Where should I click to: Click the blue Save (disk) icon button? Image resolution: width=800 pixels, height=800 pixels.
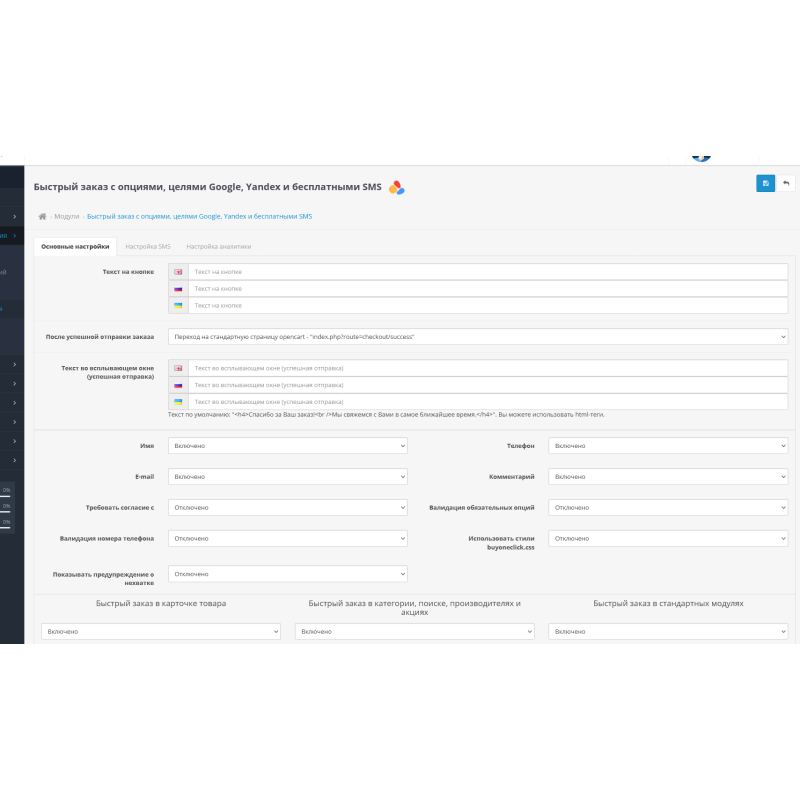[765, 183]
